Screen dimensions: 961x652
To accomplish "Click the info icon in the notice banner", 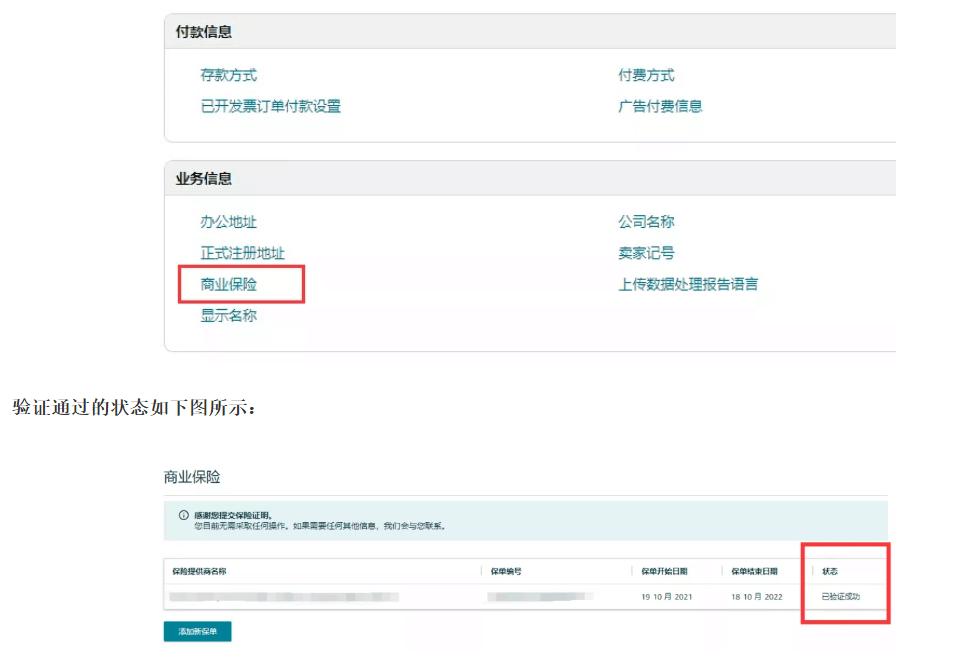I will pyautogui.click(x=183, y=515).
